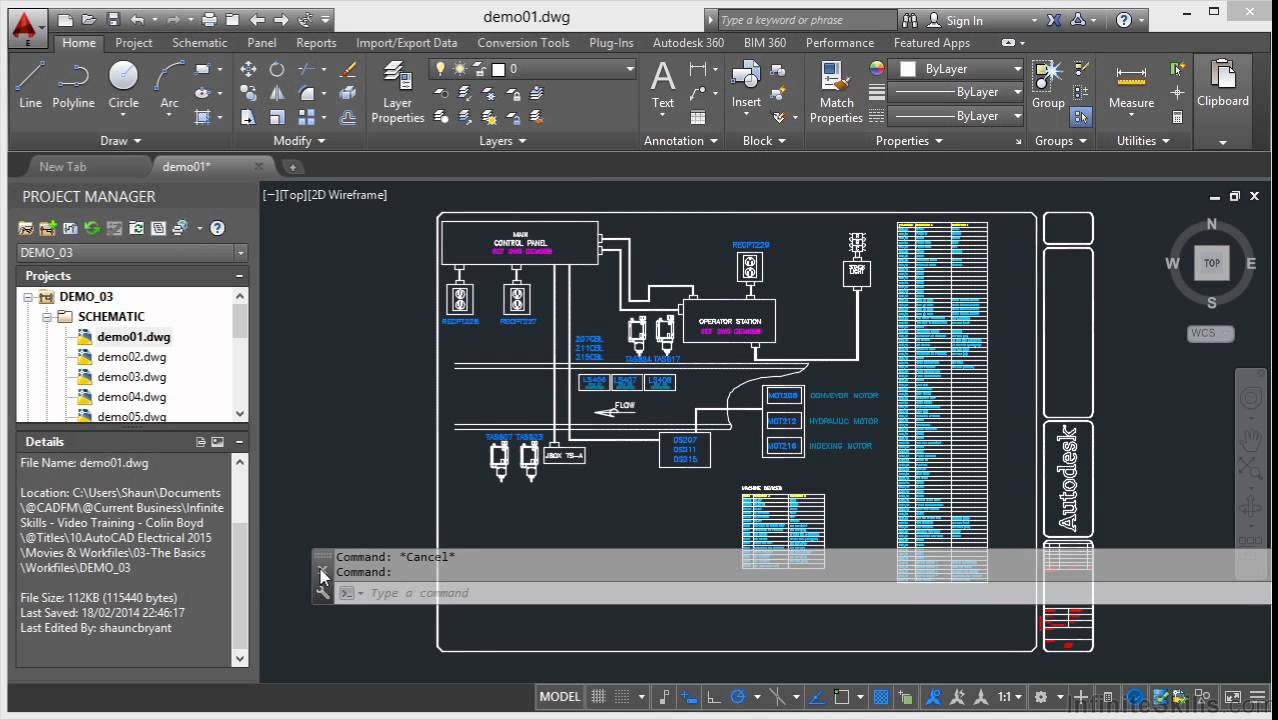1278x720 pixels.
Task: Click the MODEL space button
Action: coord(559,697)
